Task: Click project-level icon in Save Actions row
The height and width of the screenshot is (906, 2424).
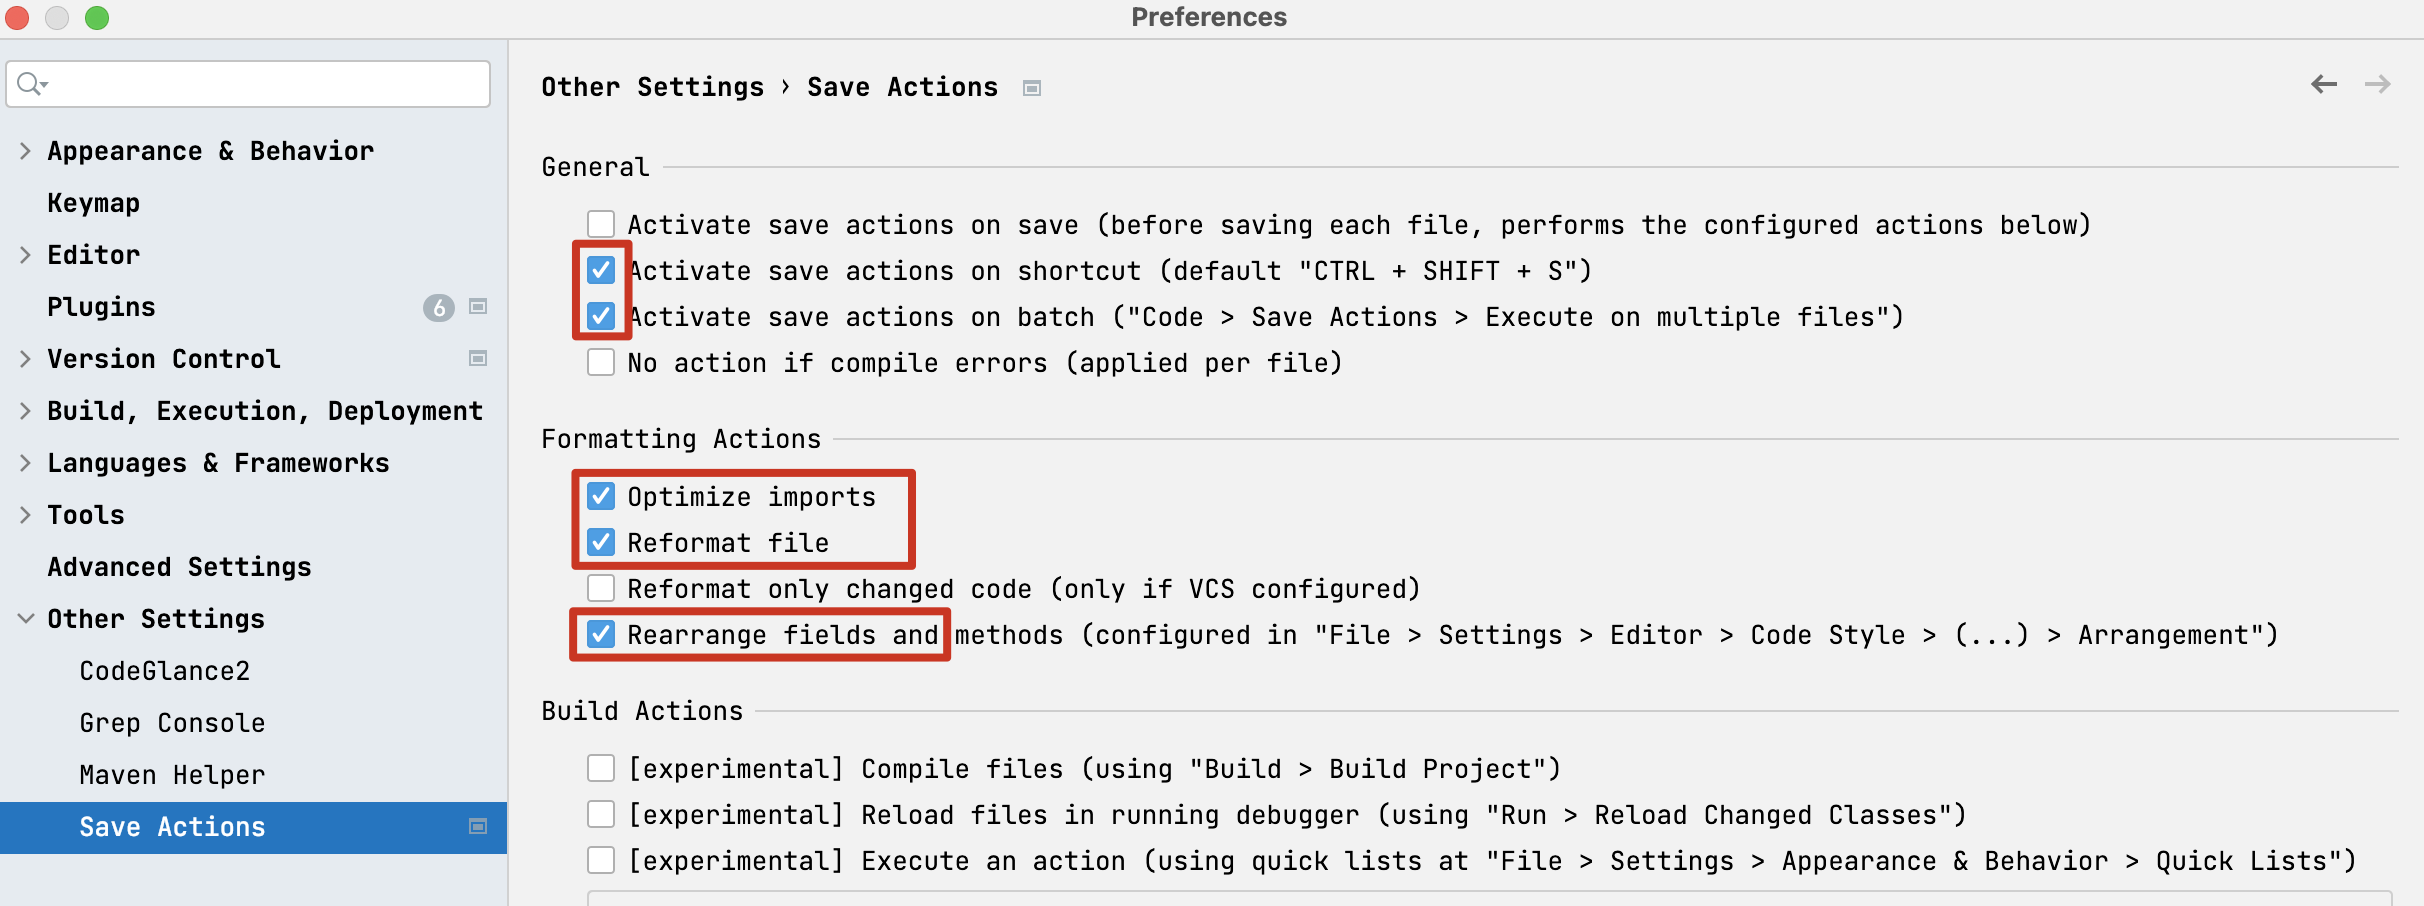Action: pyautogui.click(x=478, y=827)
